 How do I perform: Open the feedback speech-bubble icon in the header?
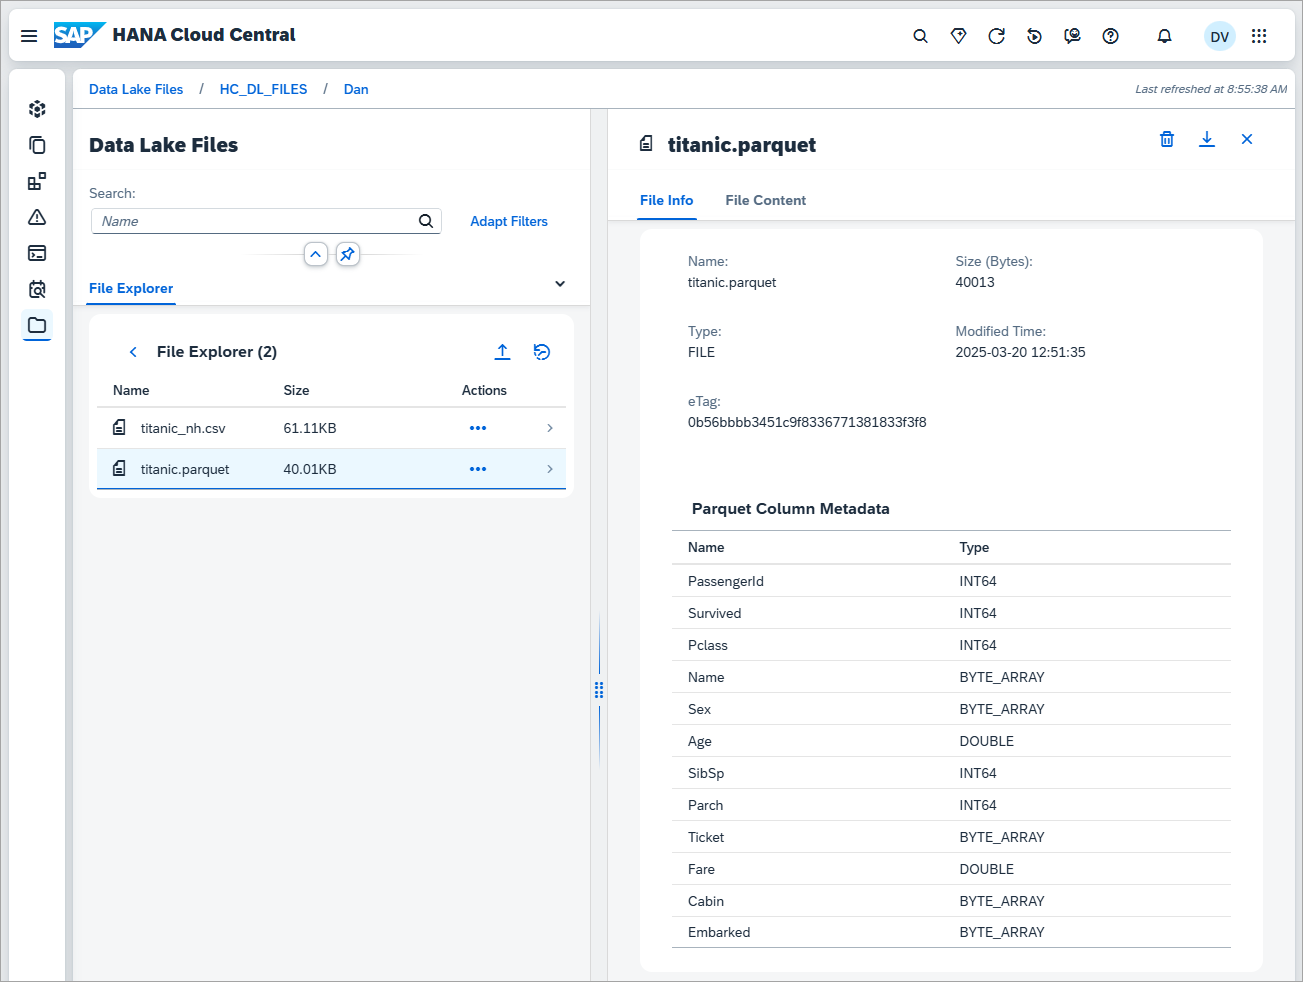pos(1072,36)
